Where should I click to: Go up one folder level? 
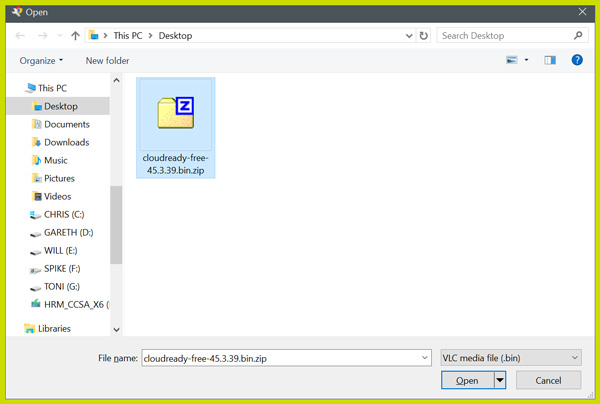point(75,36)
